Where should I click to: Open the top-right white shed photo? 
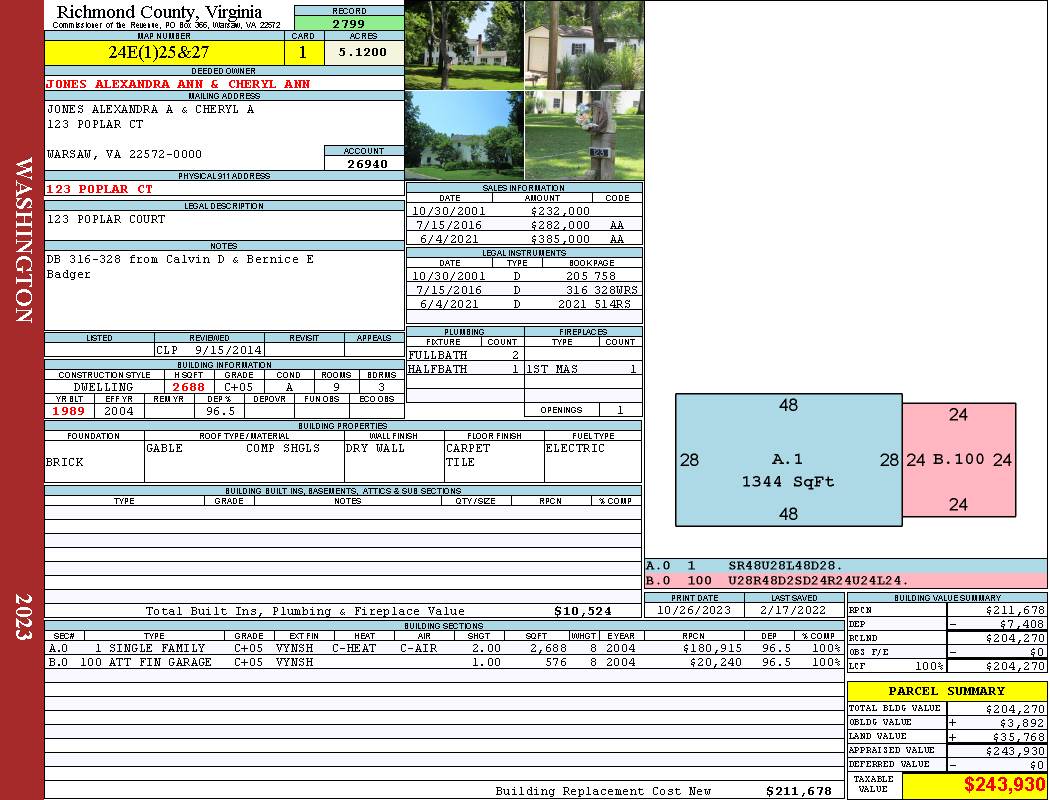click(584, 45)
